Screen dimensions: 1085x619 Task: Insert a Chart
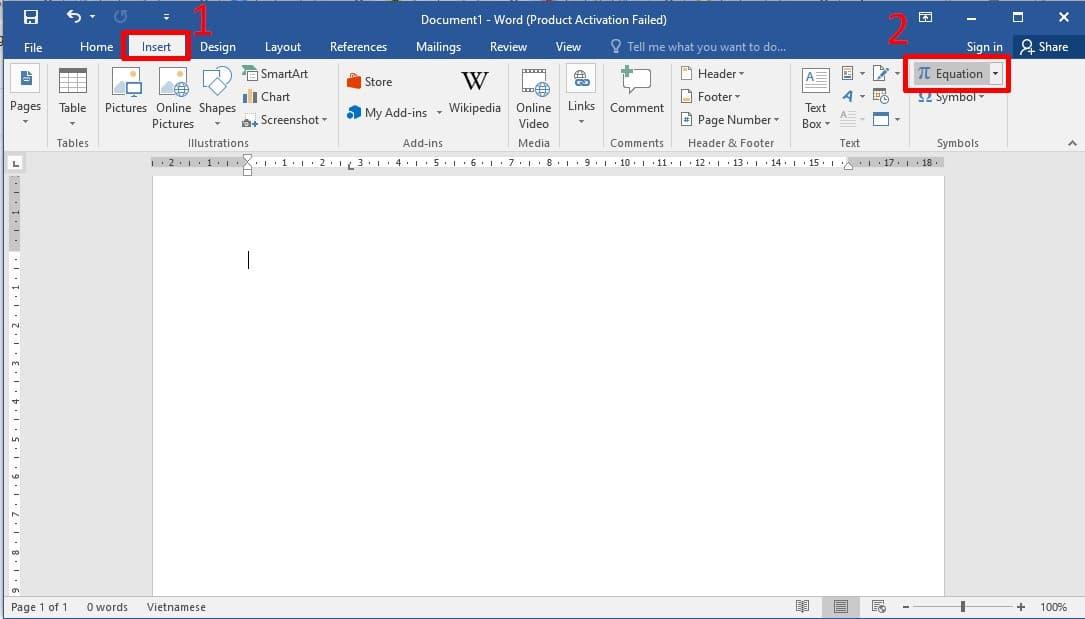[x=267, y=96]
